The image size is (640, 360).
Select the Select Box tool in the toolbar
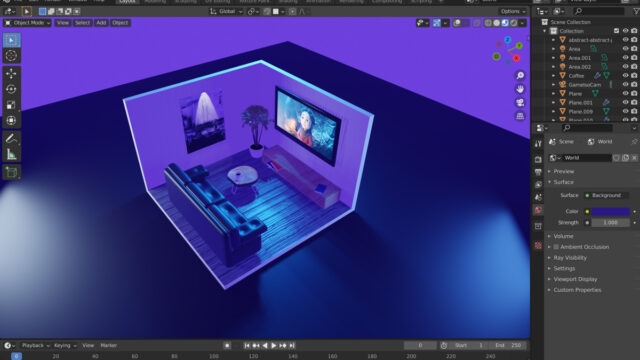coord(11,40)
